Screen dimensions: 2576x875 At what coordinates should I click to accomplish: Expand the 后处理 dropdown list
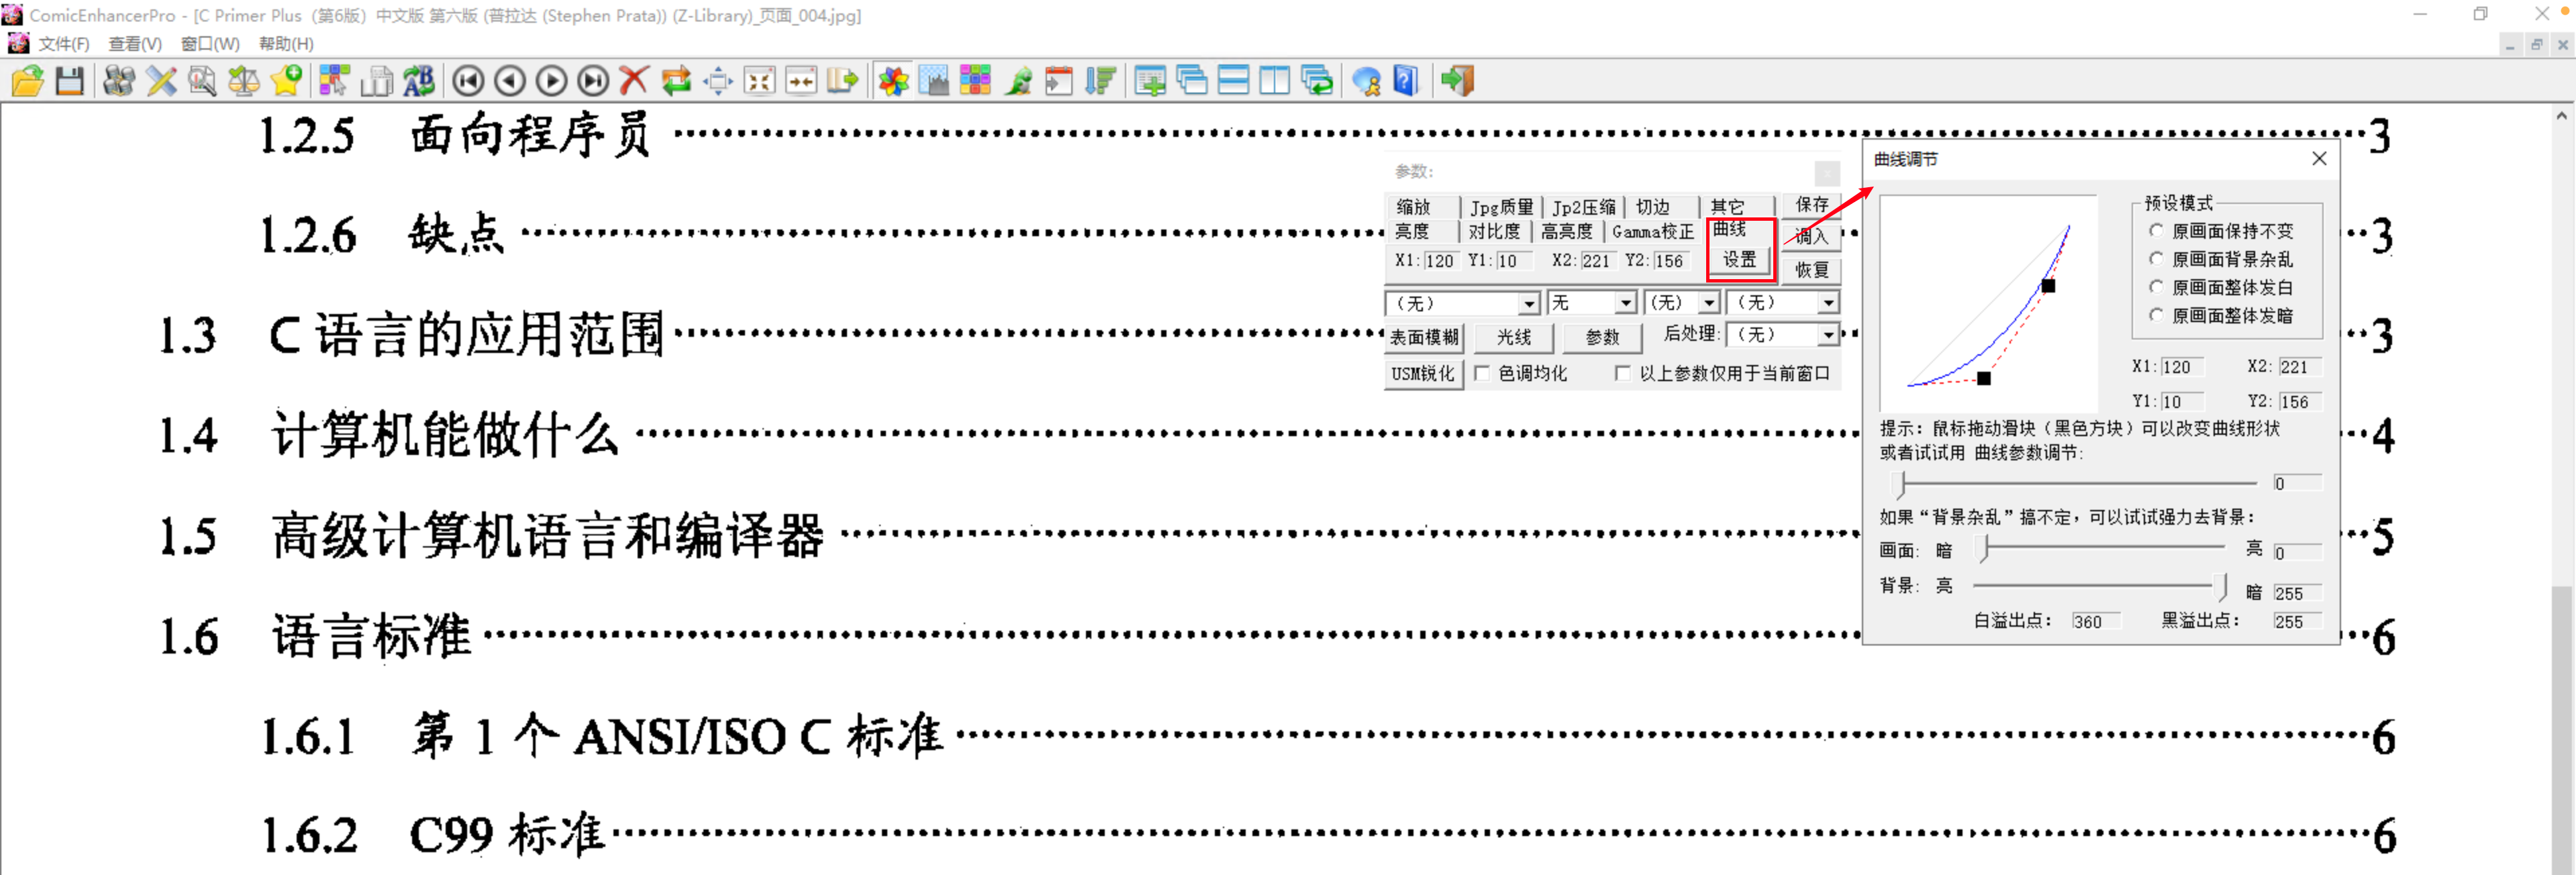tap(1828, 335)
